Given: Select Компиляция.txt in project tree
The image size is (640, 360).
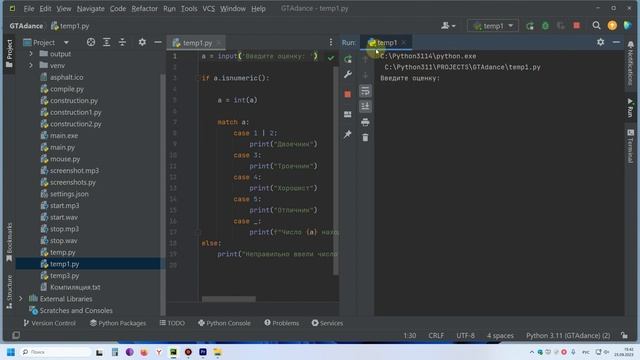Looking at the screenshot, I should [x=75, y=287].
